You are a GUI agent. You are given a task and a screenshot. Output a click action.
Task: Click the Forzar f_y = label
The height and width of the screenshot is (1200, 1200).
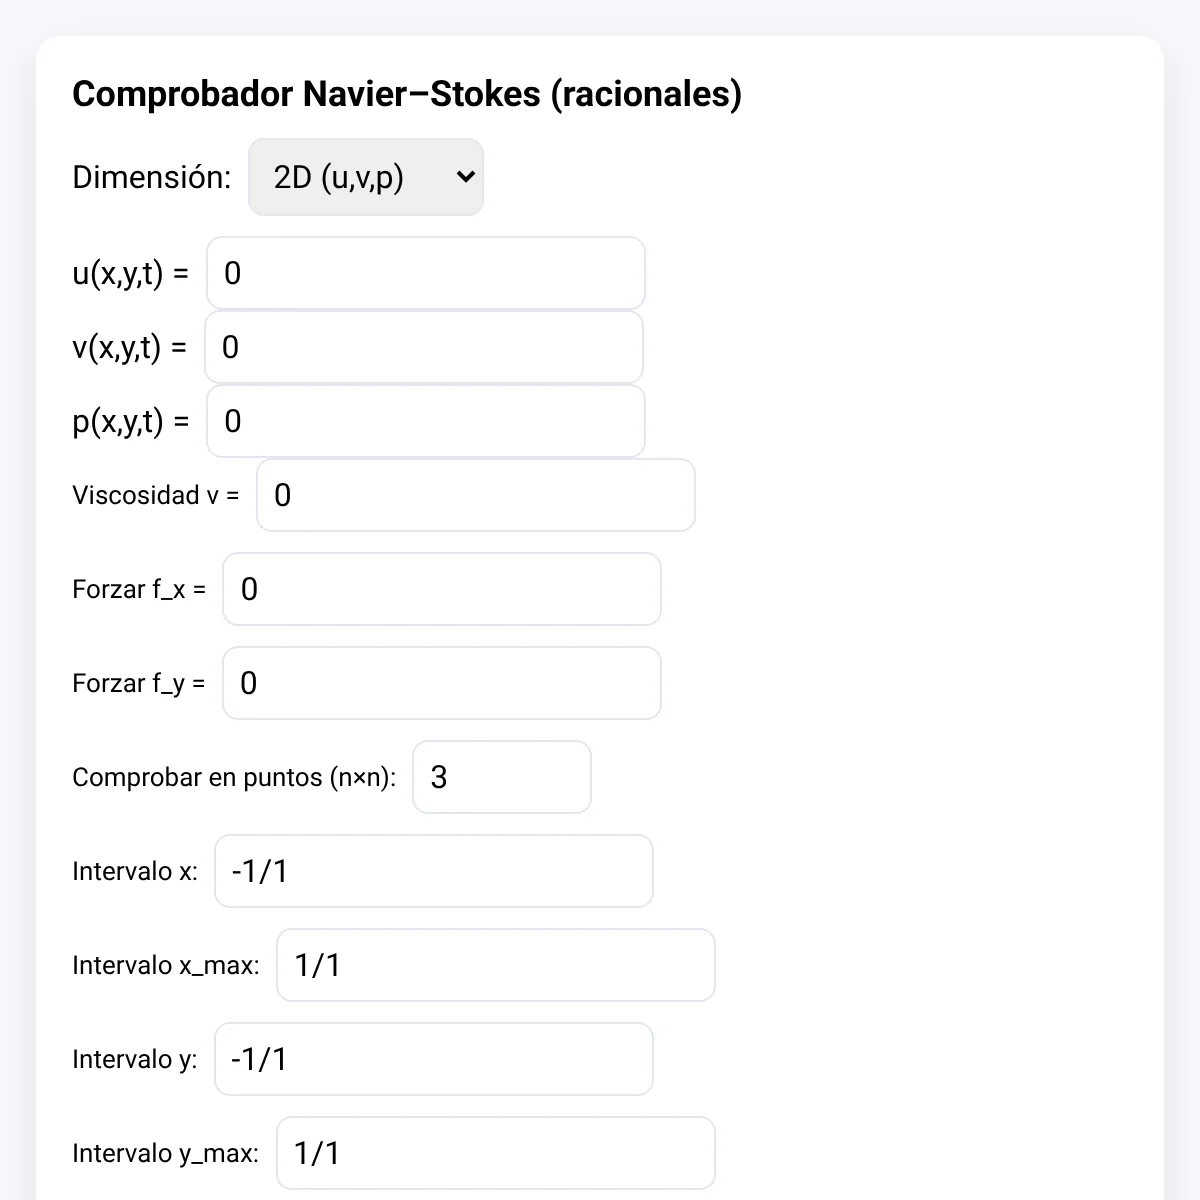[139, 684]
